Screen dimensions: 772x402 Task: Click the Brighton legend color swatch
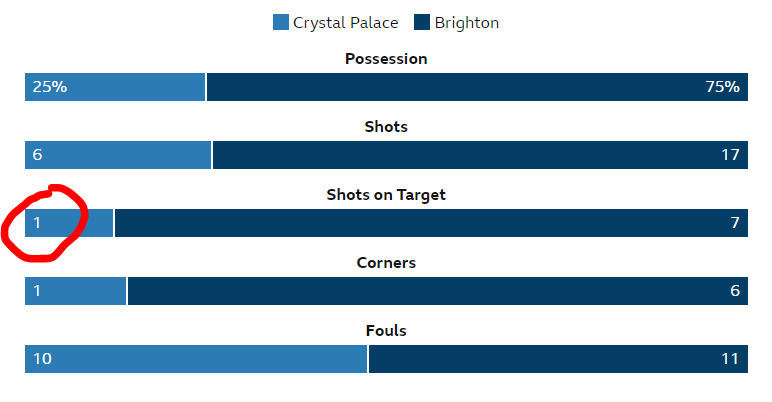[x=422, y=22]
